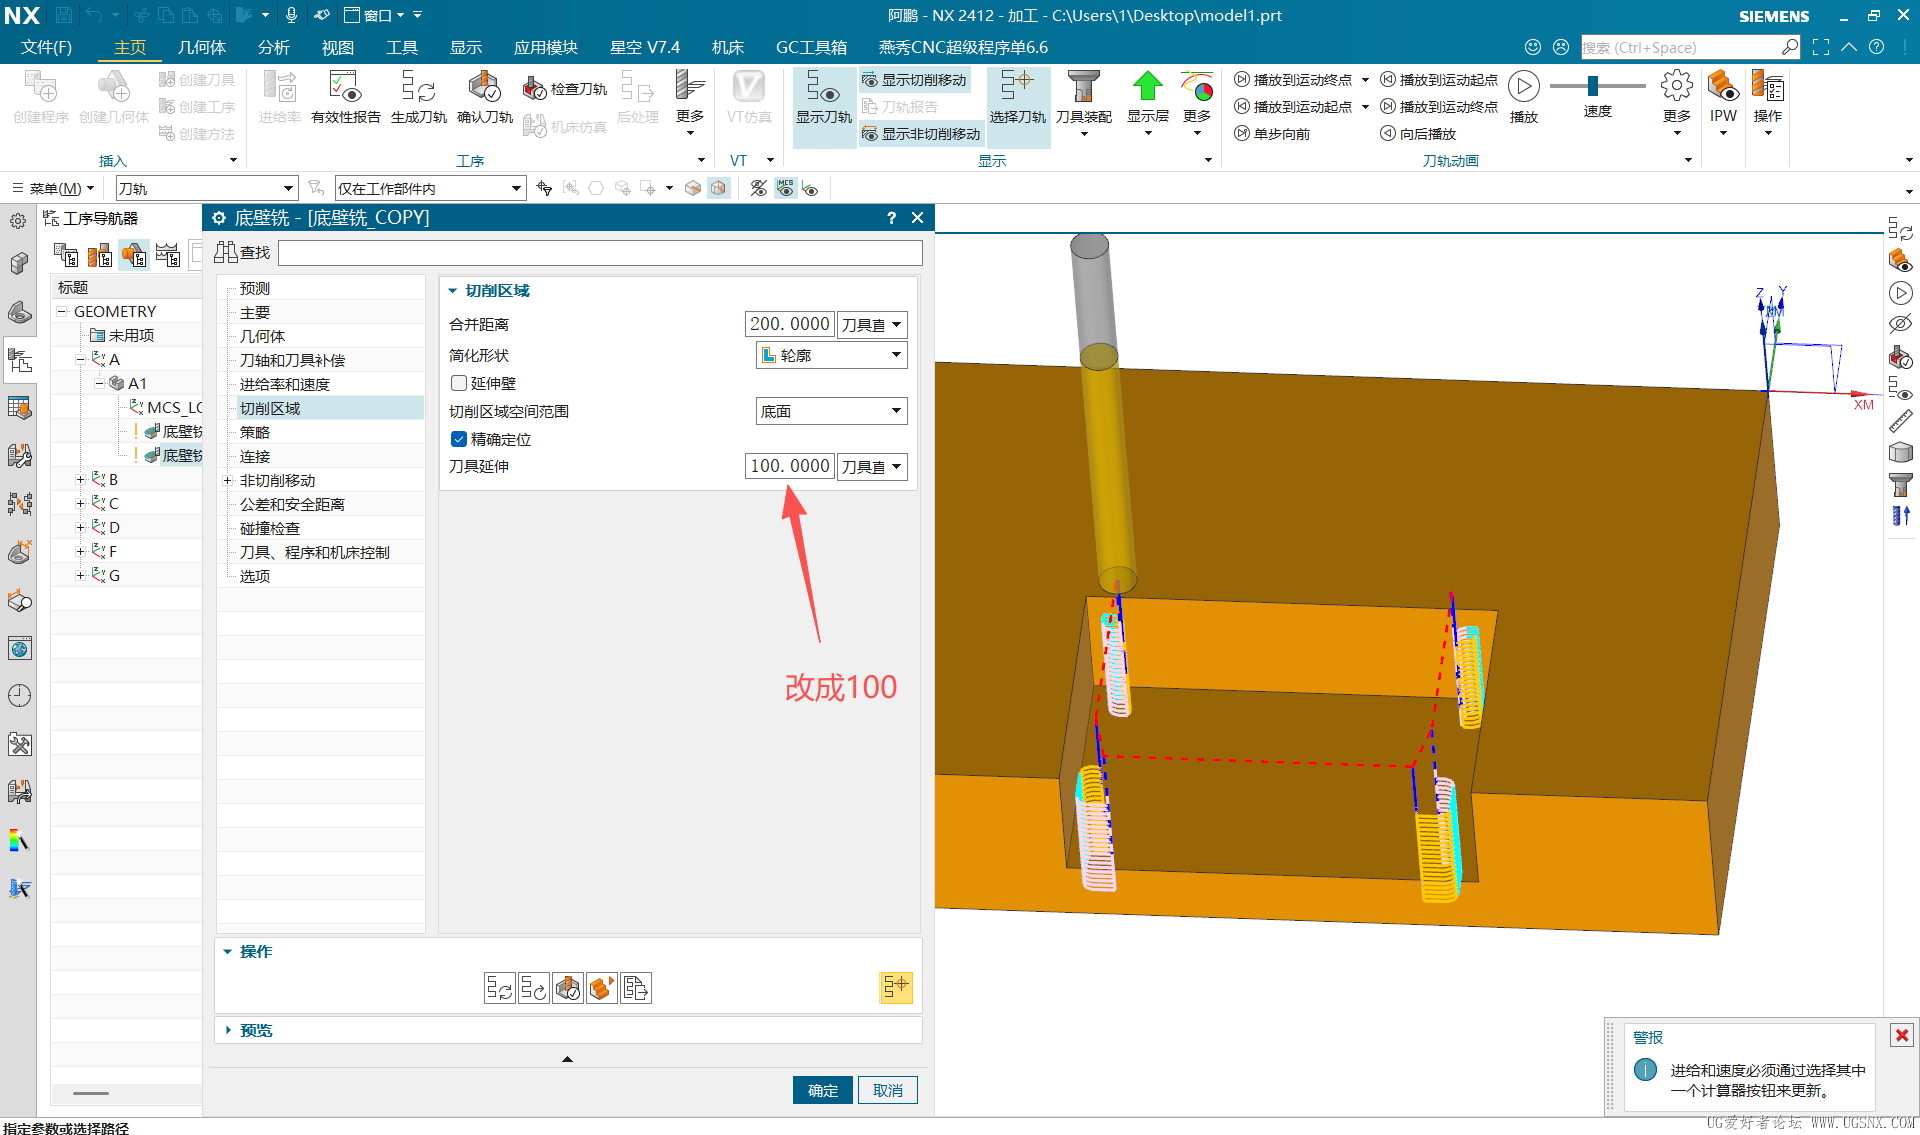Viewport: 1920px width, 1135px height.
Task: Open the history clock icon in sidebar
Action: pos(19,696)
